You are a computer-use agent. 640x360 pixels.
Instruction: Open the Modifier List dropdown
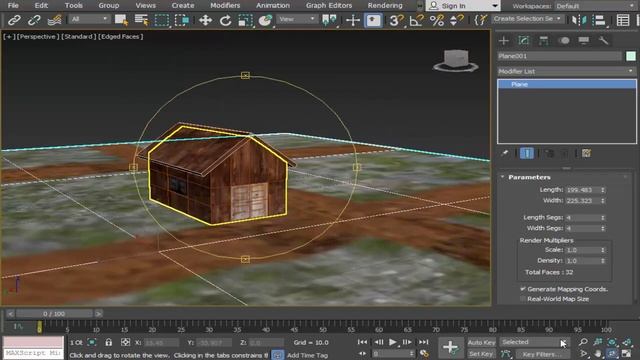(567, 71)
